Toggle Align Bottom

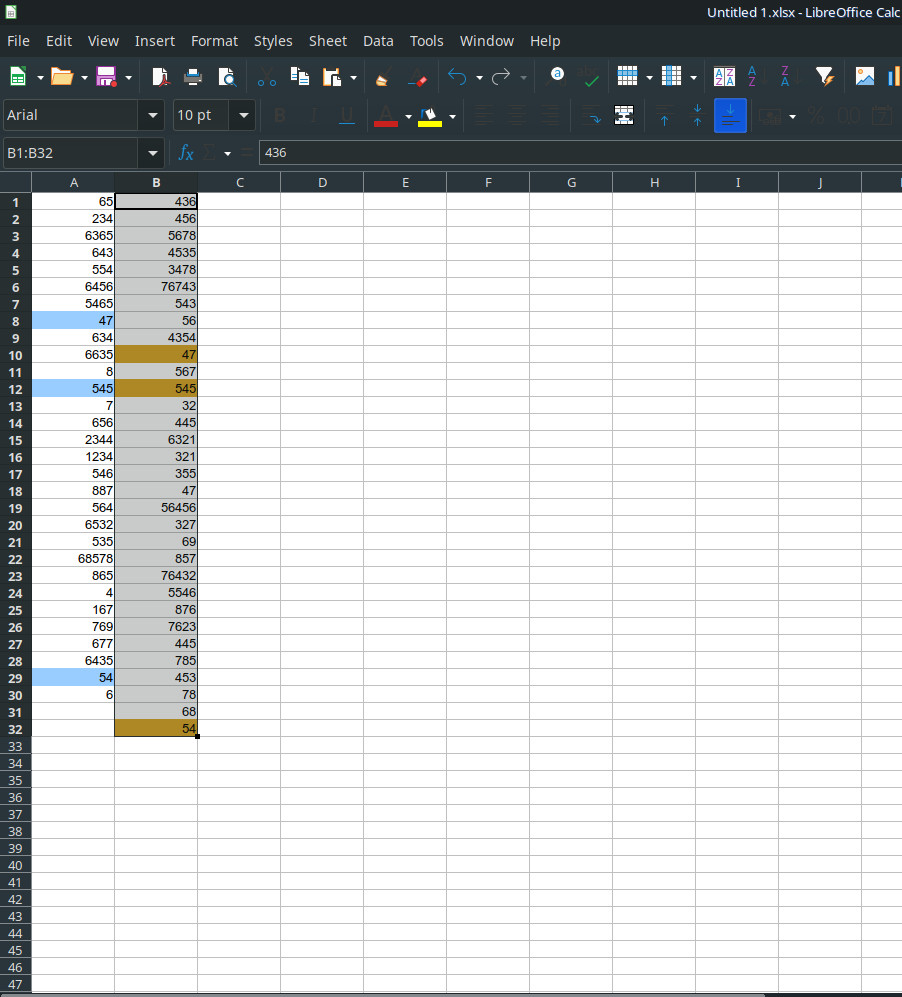730,115
